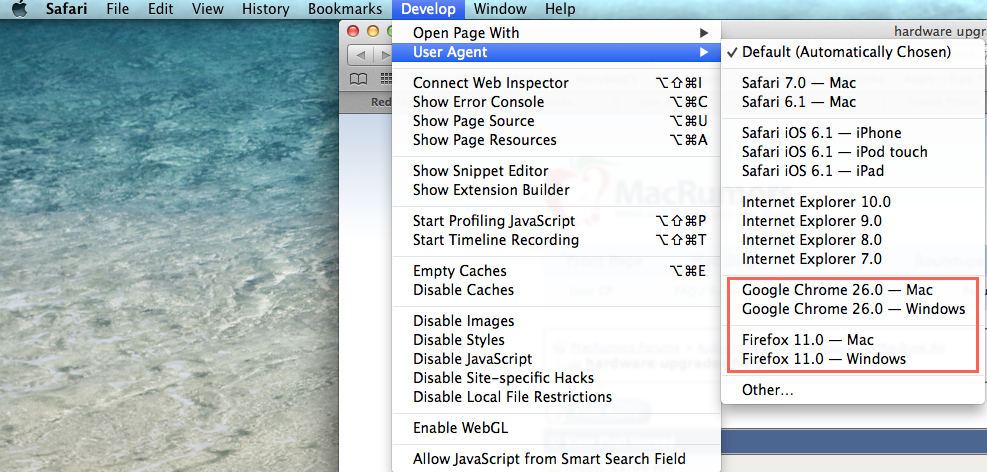Viewport: 987px width, 472px height.
Task: Open the Help menu
Action: [560, 9]
